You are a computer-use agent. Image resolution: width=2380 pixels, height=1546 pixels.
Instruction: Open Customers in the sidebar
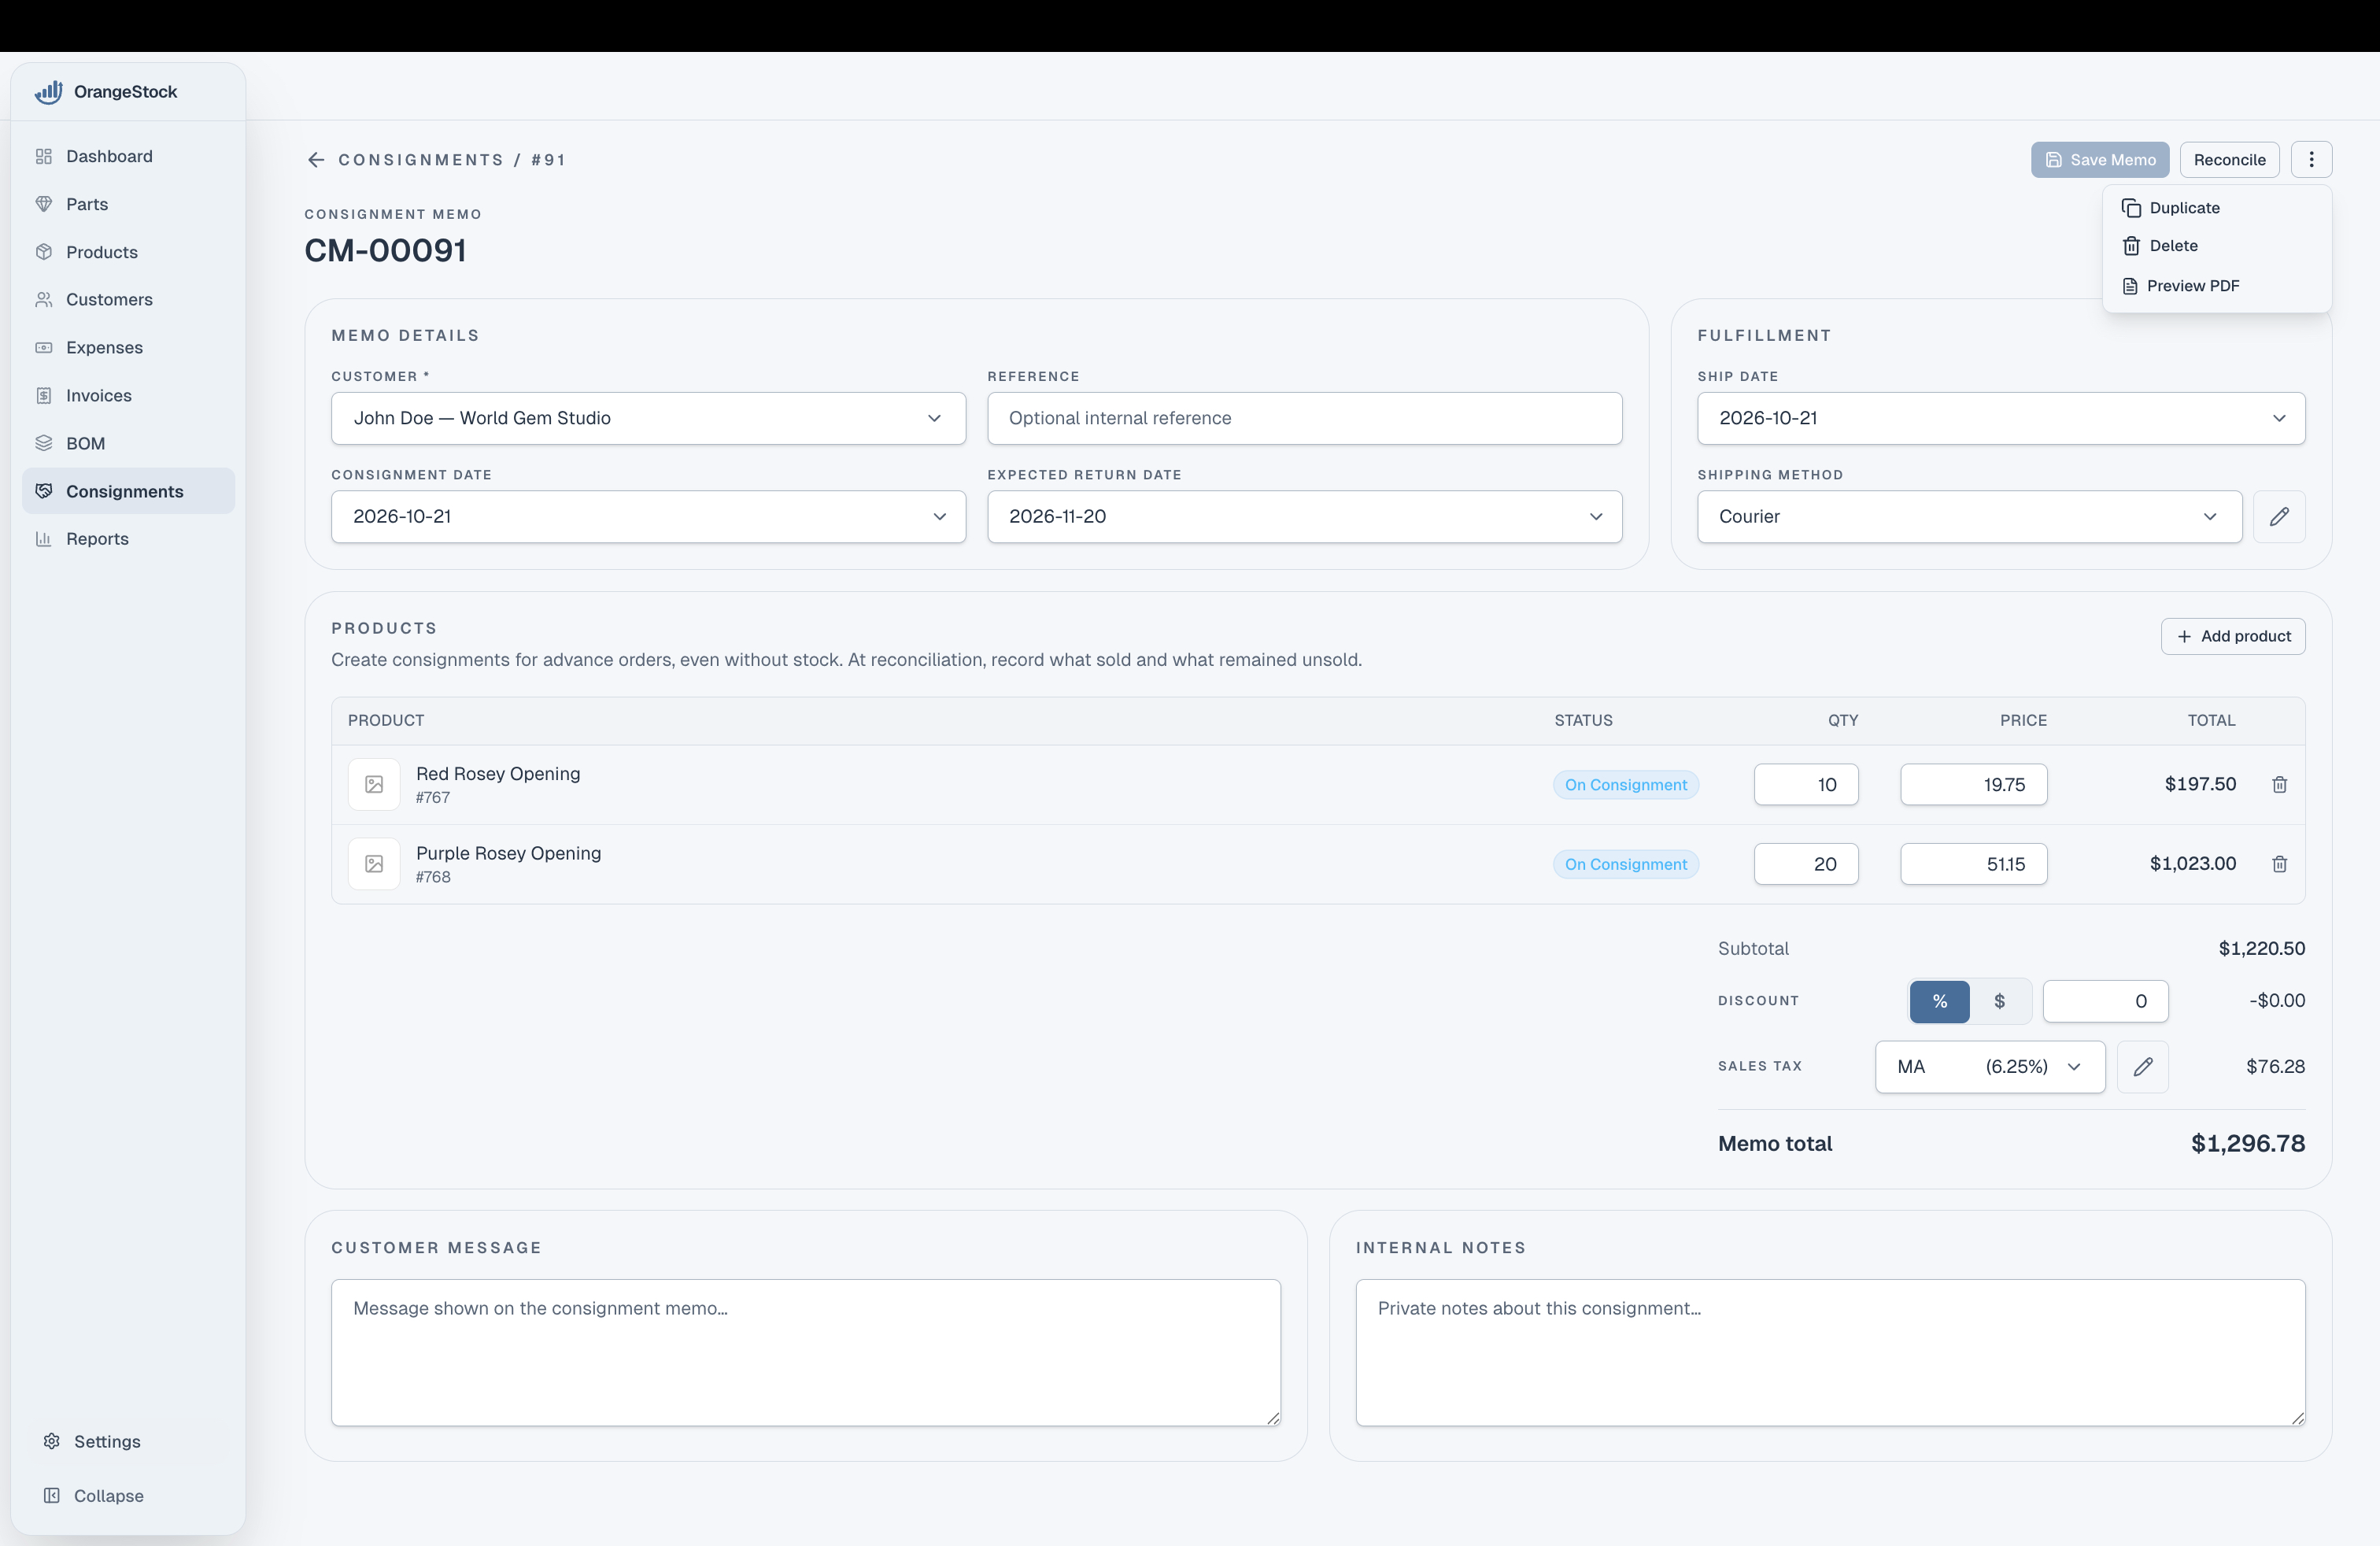[x=128, y=300]
